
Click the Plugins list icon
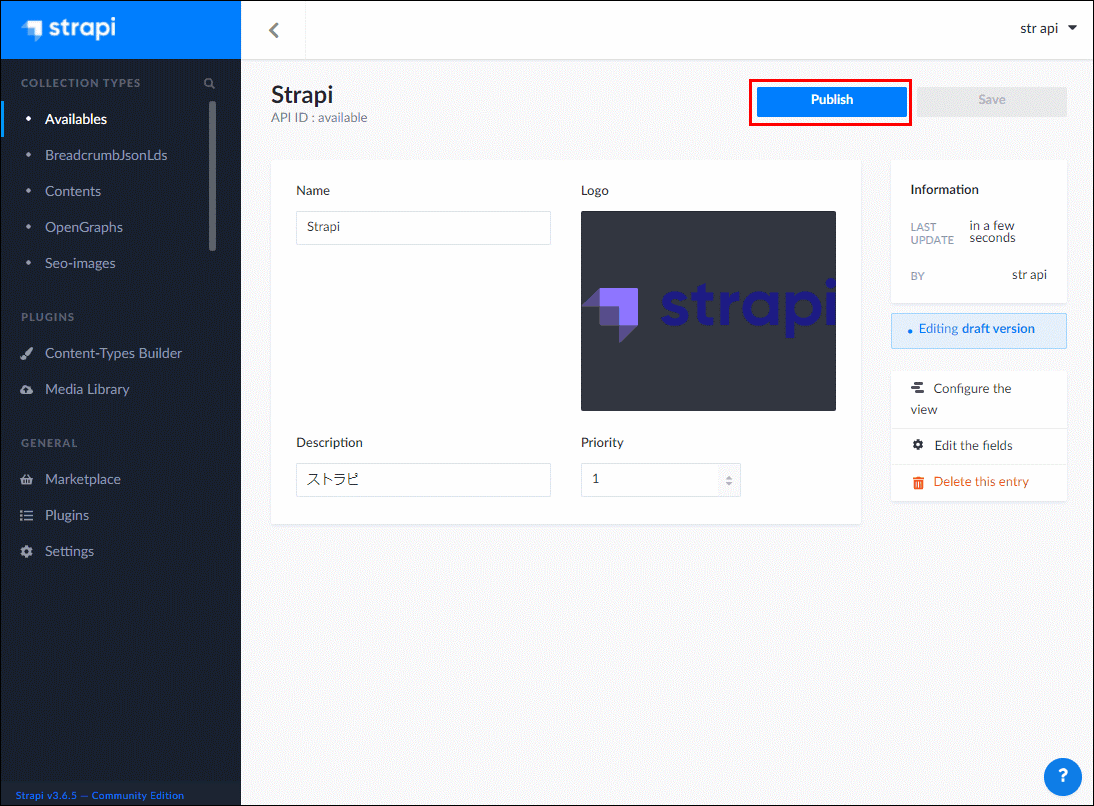pyautogui.click(x=27, y=516)
